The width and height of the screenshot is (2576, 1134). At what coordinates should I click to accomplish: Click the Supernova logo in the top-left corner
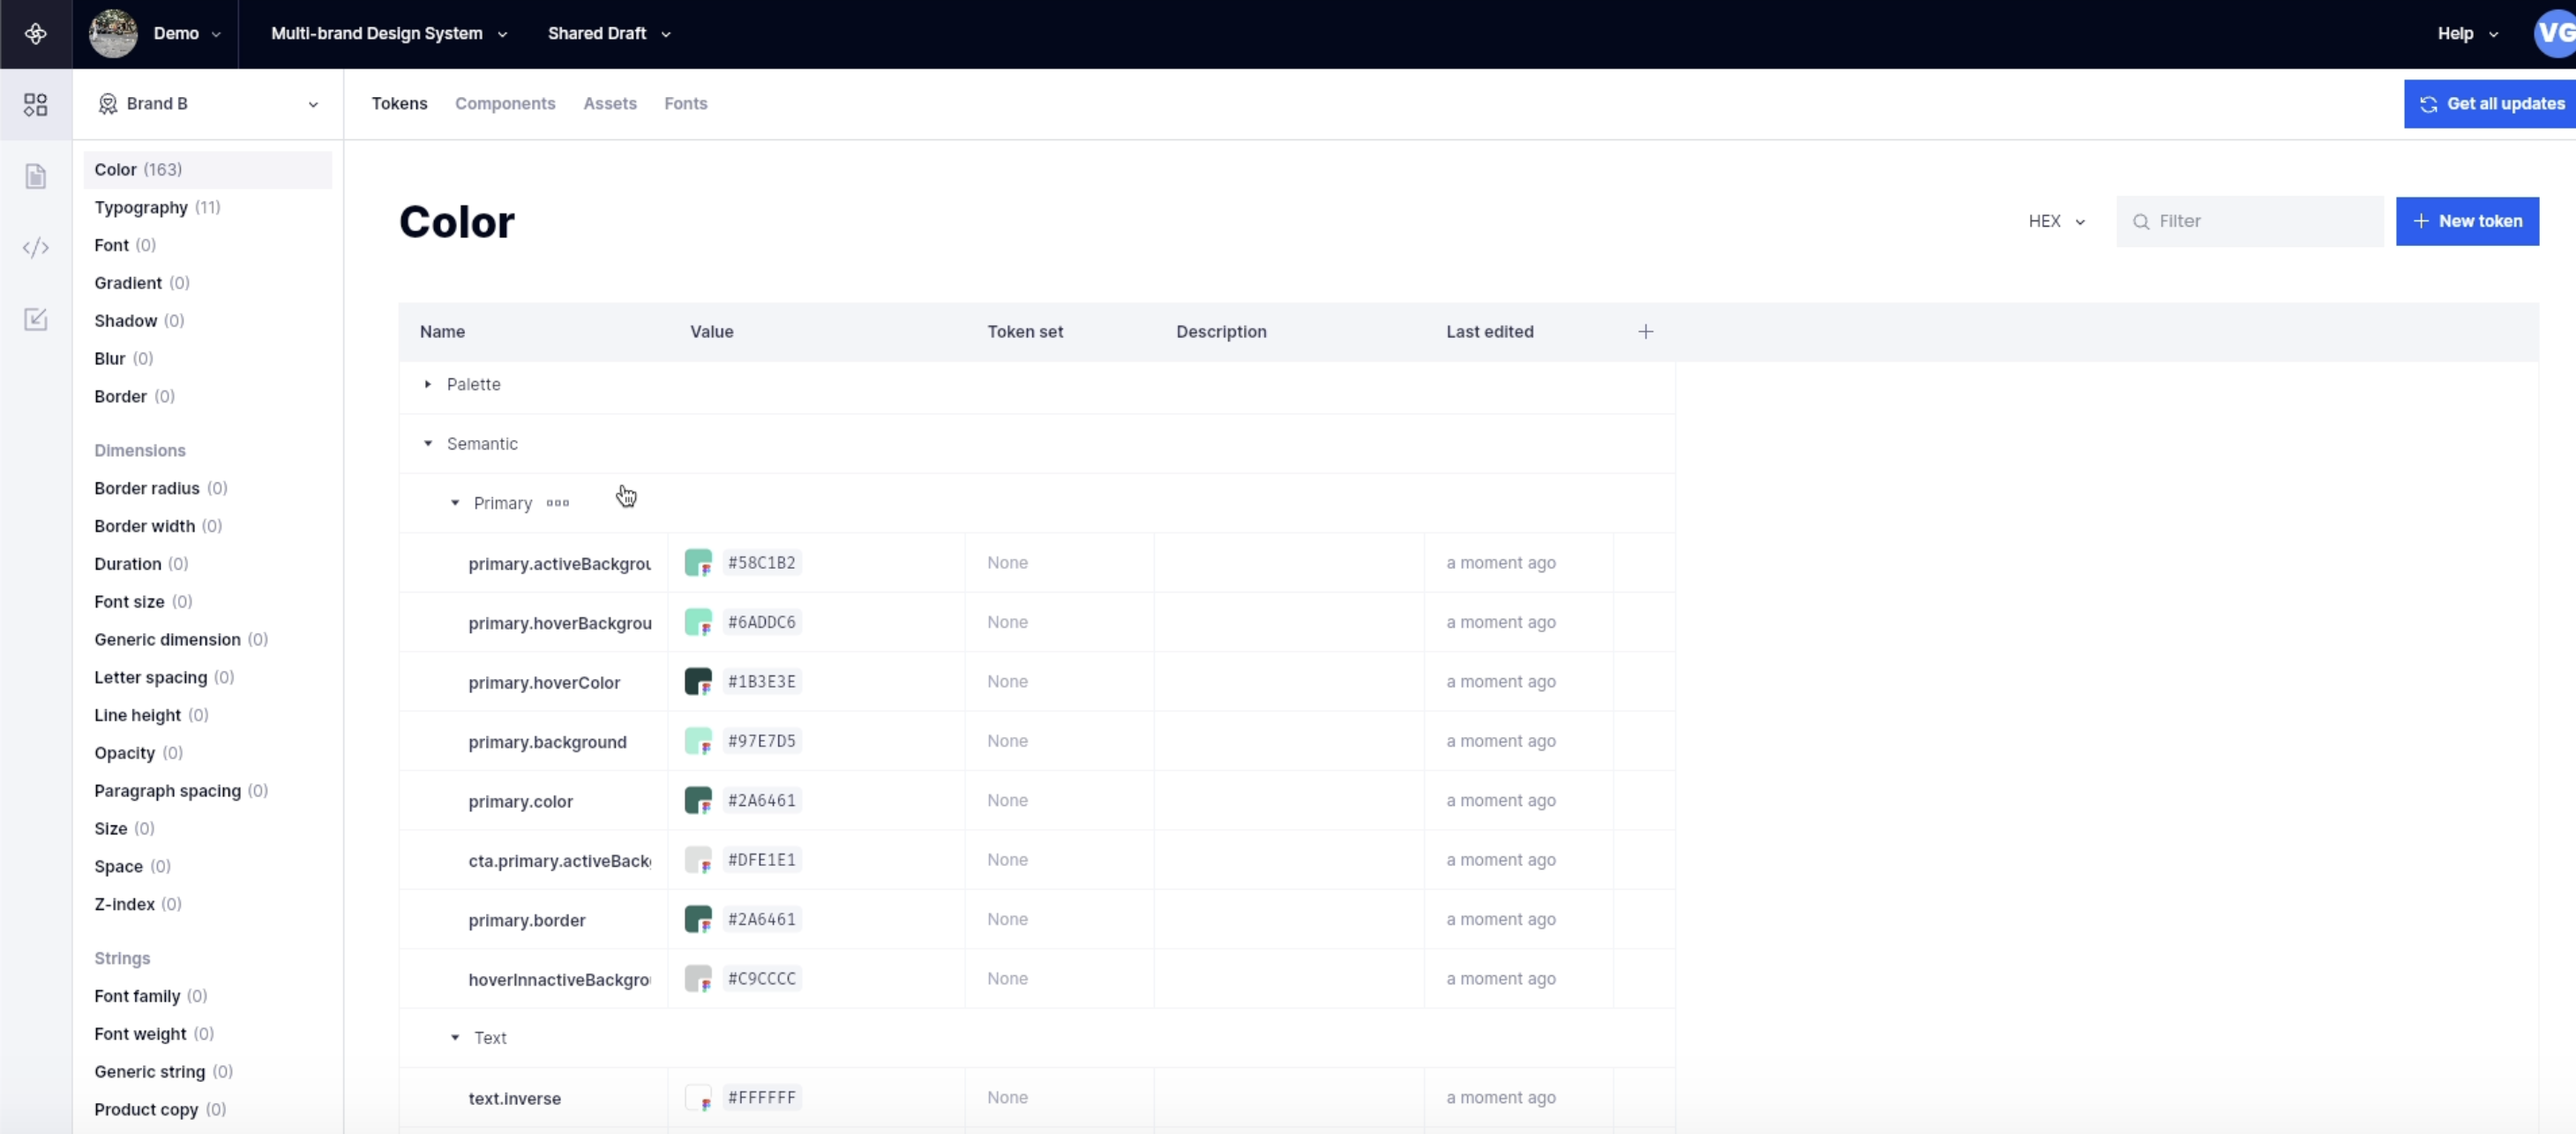(x=36, y=33)
